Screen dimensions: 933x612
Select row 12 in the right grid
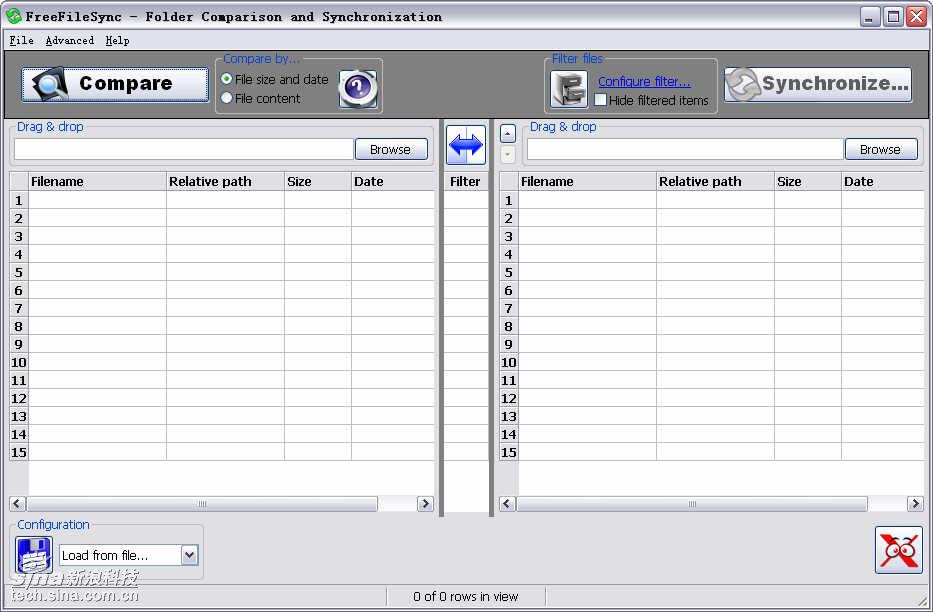pos(509,398)
